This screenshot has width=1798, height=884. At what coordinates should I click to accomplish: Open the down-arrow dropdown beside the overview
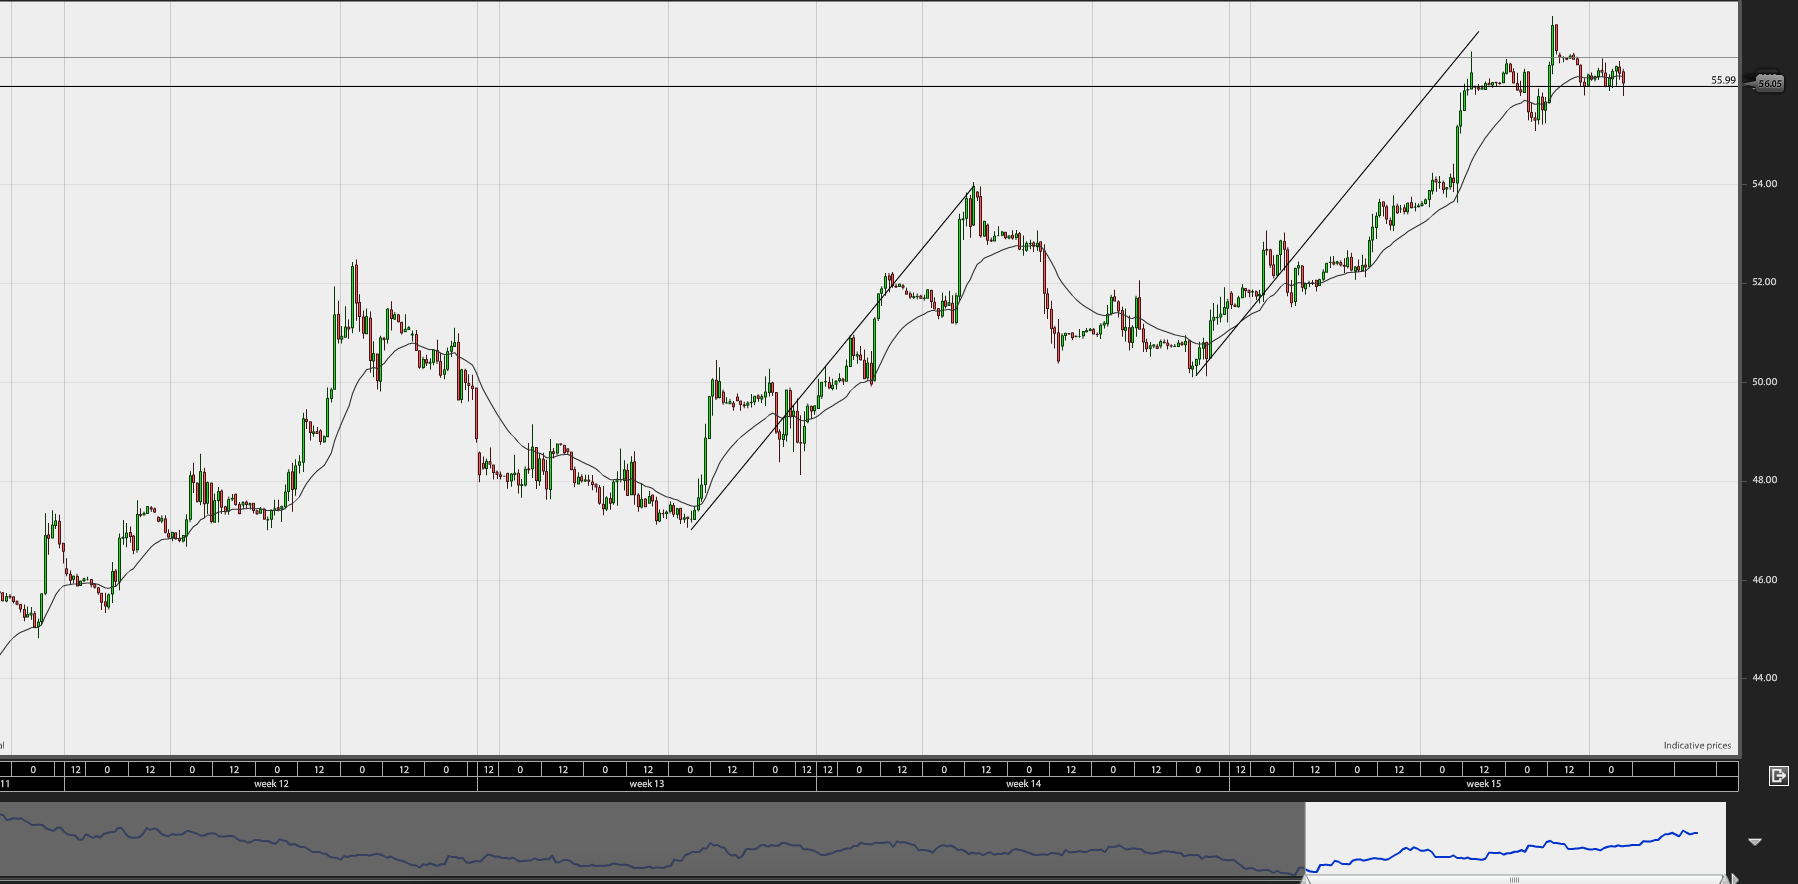click(1754, 842)
